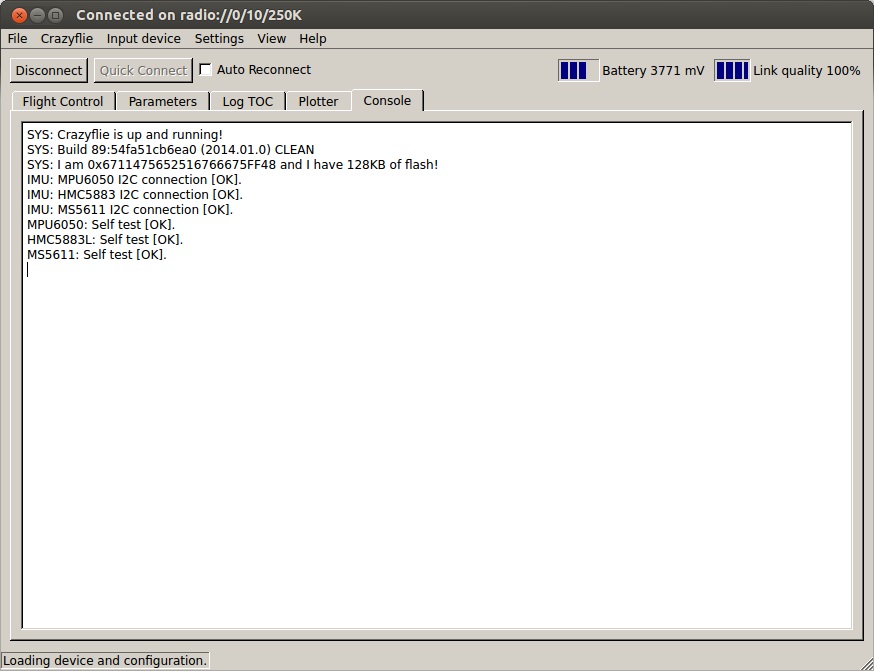This screenshot has width=874, height=671.
Task: Click the 'MPU6050: Self test [OK]' line
Action: 101,225
